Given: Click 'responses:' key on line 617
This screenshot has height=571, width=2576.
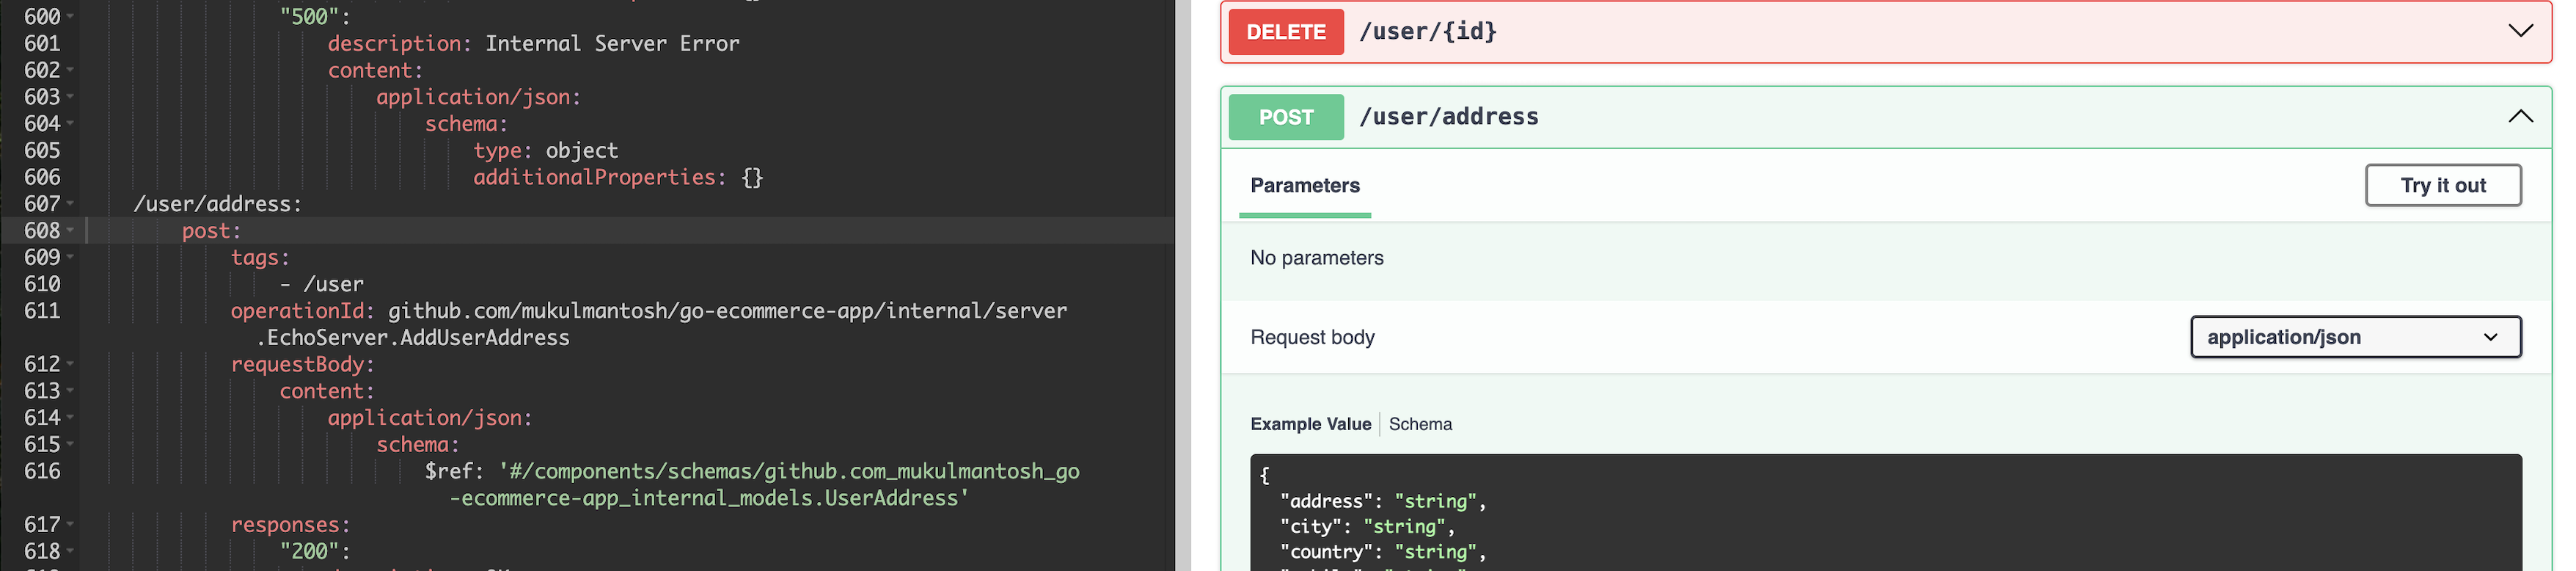Looking at the screenshot, I should click(x=290, y=525).
